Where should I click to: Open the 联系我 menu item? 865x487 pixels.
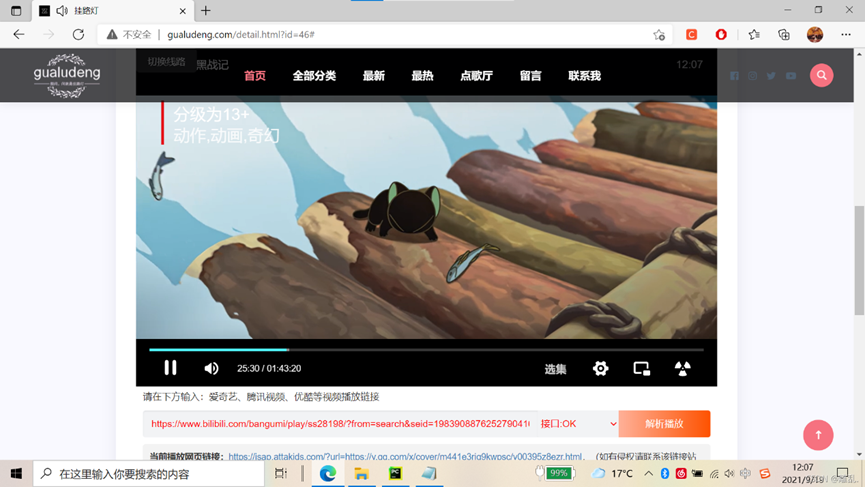584,76
